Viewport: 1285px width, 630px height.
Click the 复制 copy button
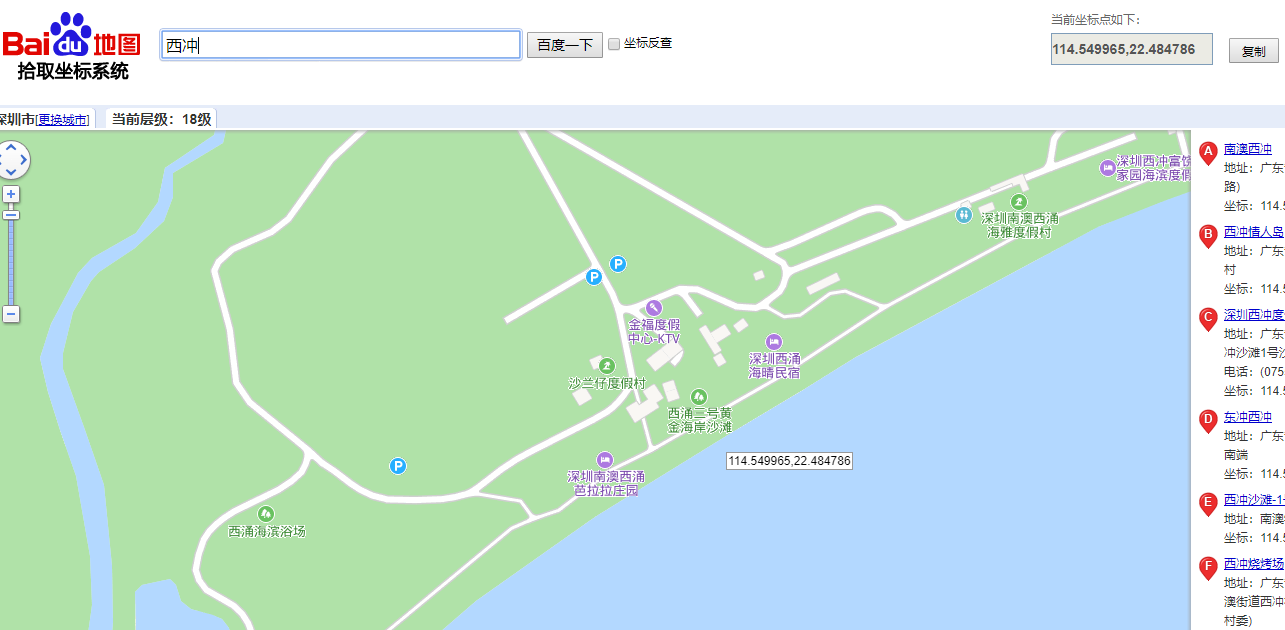[x=1253, y=51]
